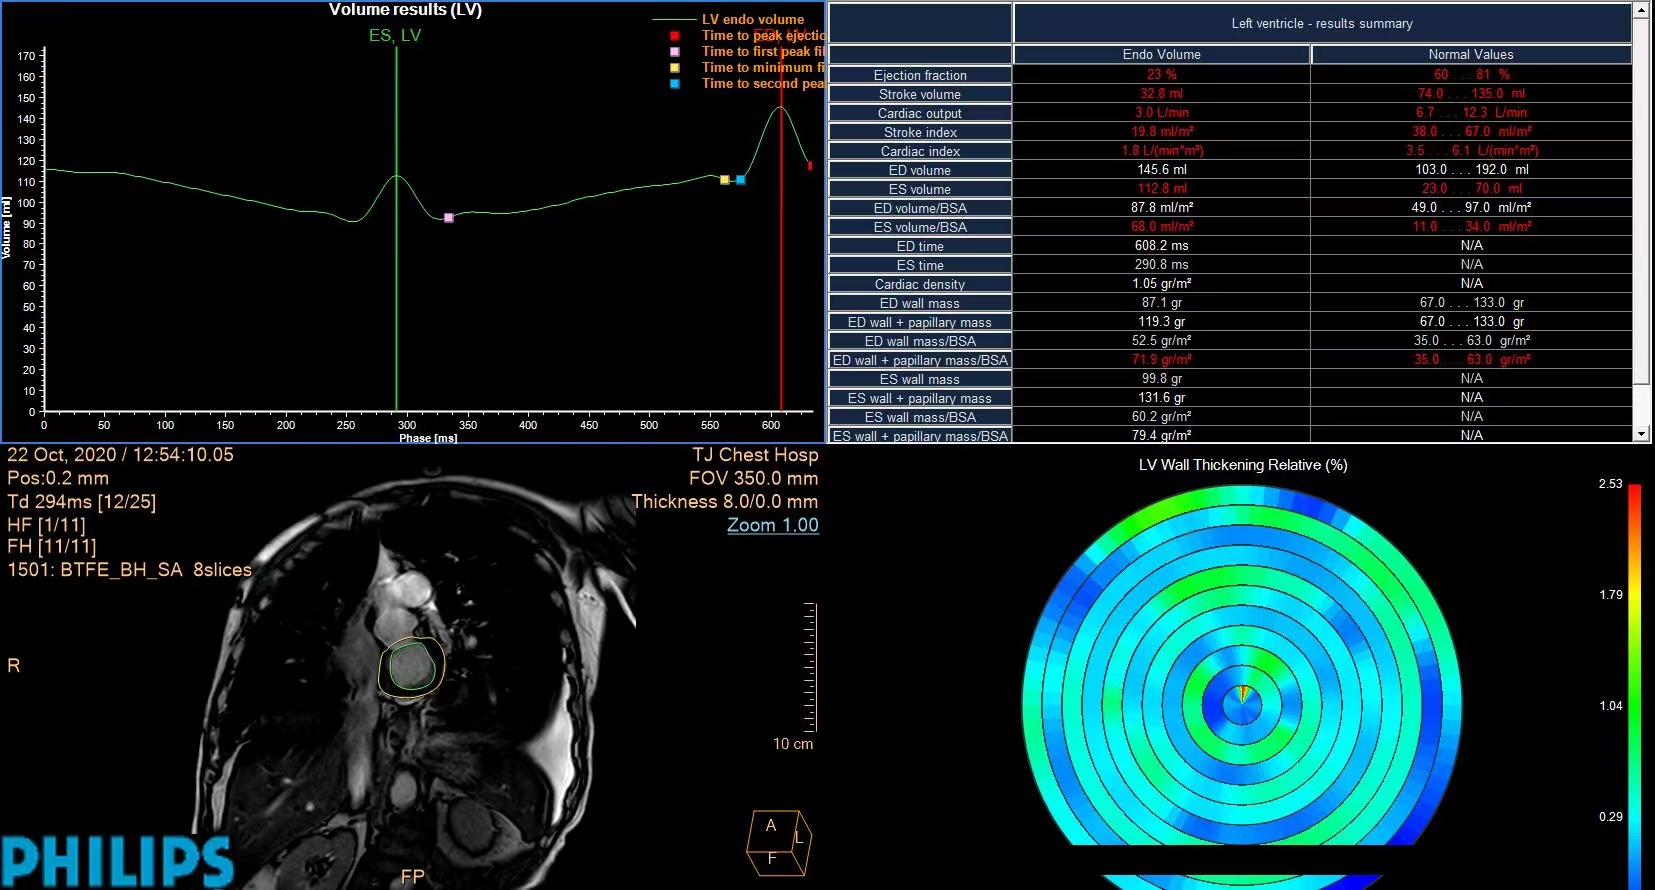Click pink legend square for first peak filling
1655x890 pixels.
pyautogui.click(x=675, y=52)
